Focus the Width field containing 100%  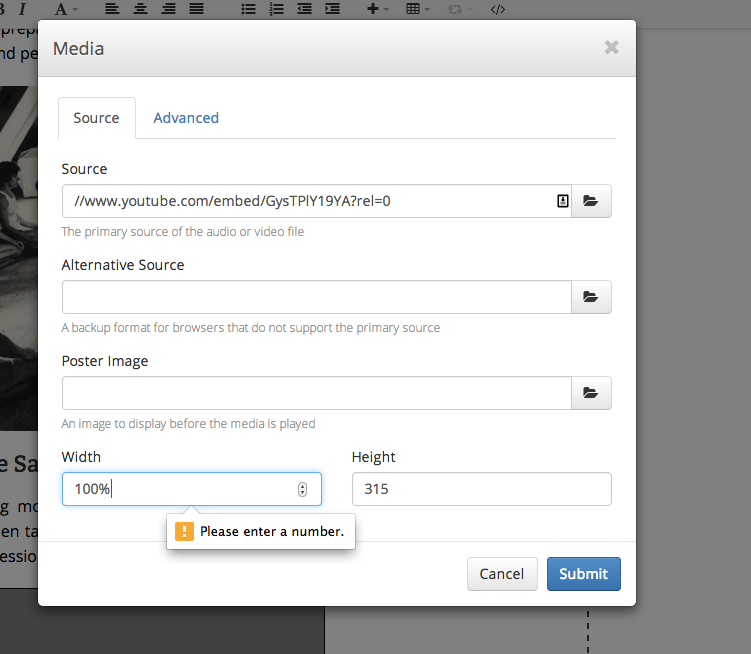[180, 490]
